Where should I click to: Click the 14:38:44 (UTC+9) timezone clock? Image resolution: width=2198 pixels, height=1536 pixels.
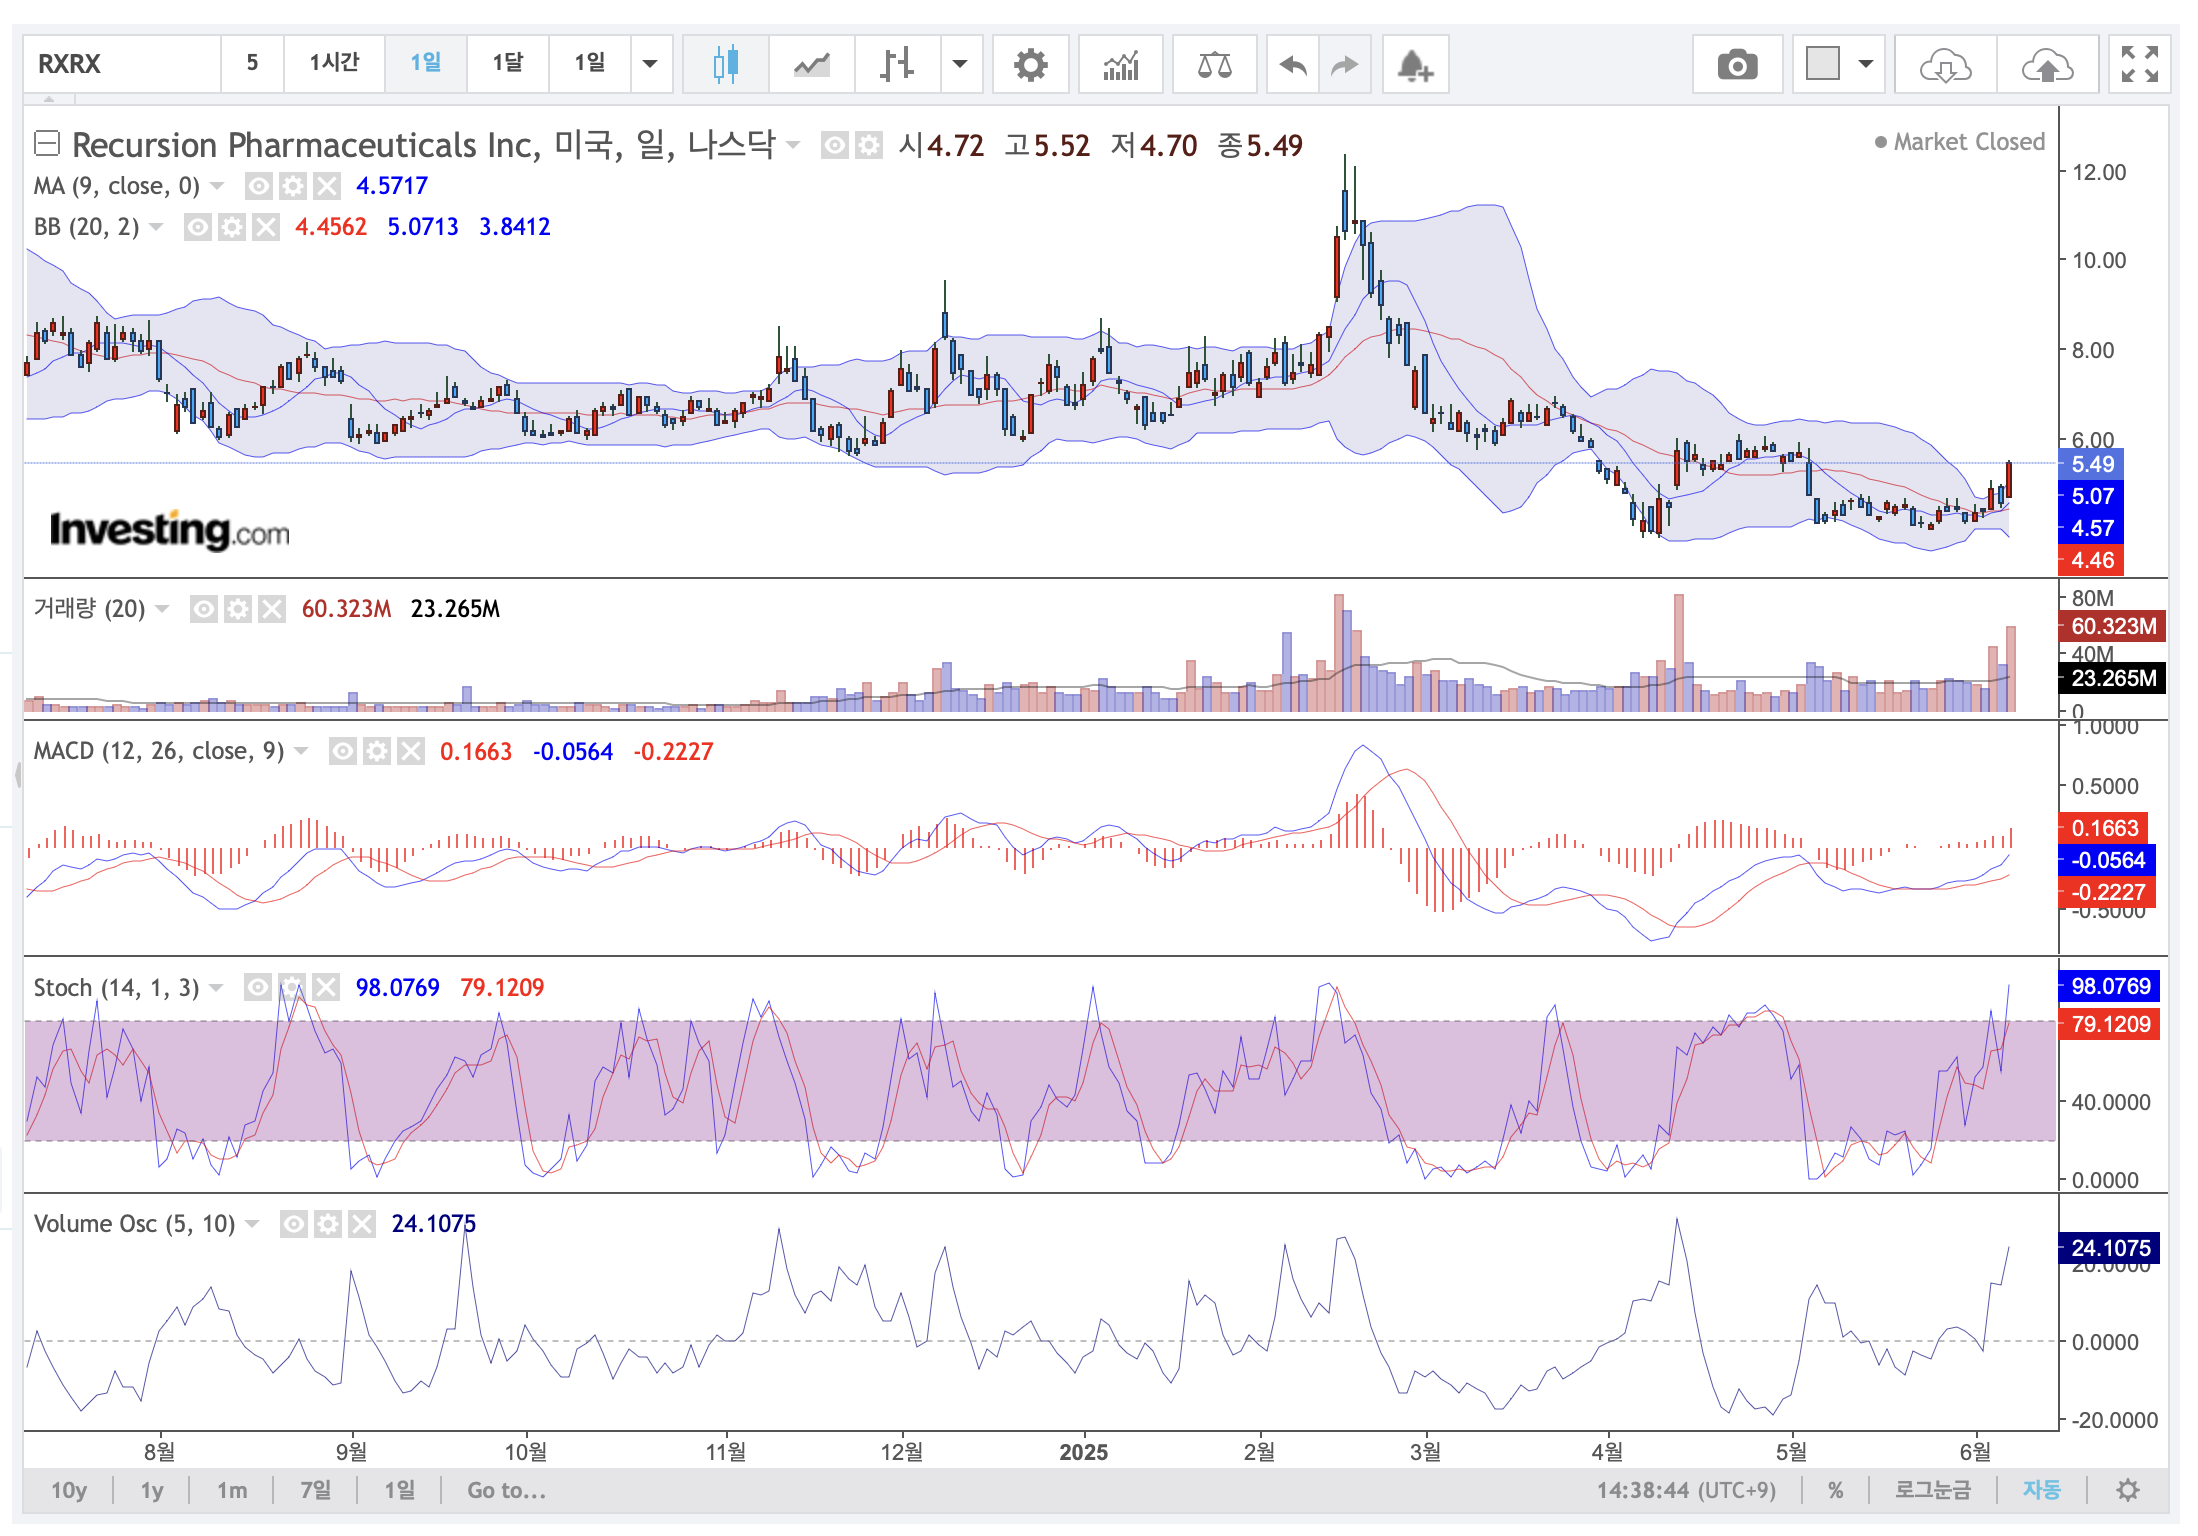point(1686,1490)
